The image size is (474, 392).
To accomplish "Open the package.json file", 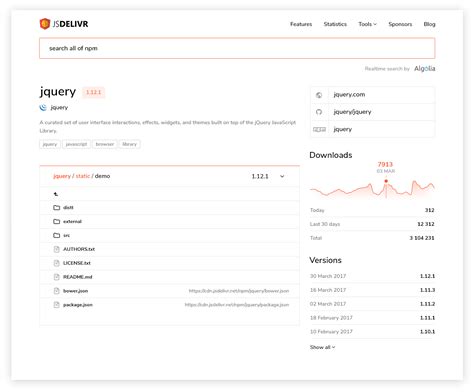I will click(x=78, y=305).
